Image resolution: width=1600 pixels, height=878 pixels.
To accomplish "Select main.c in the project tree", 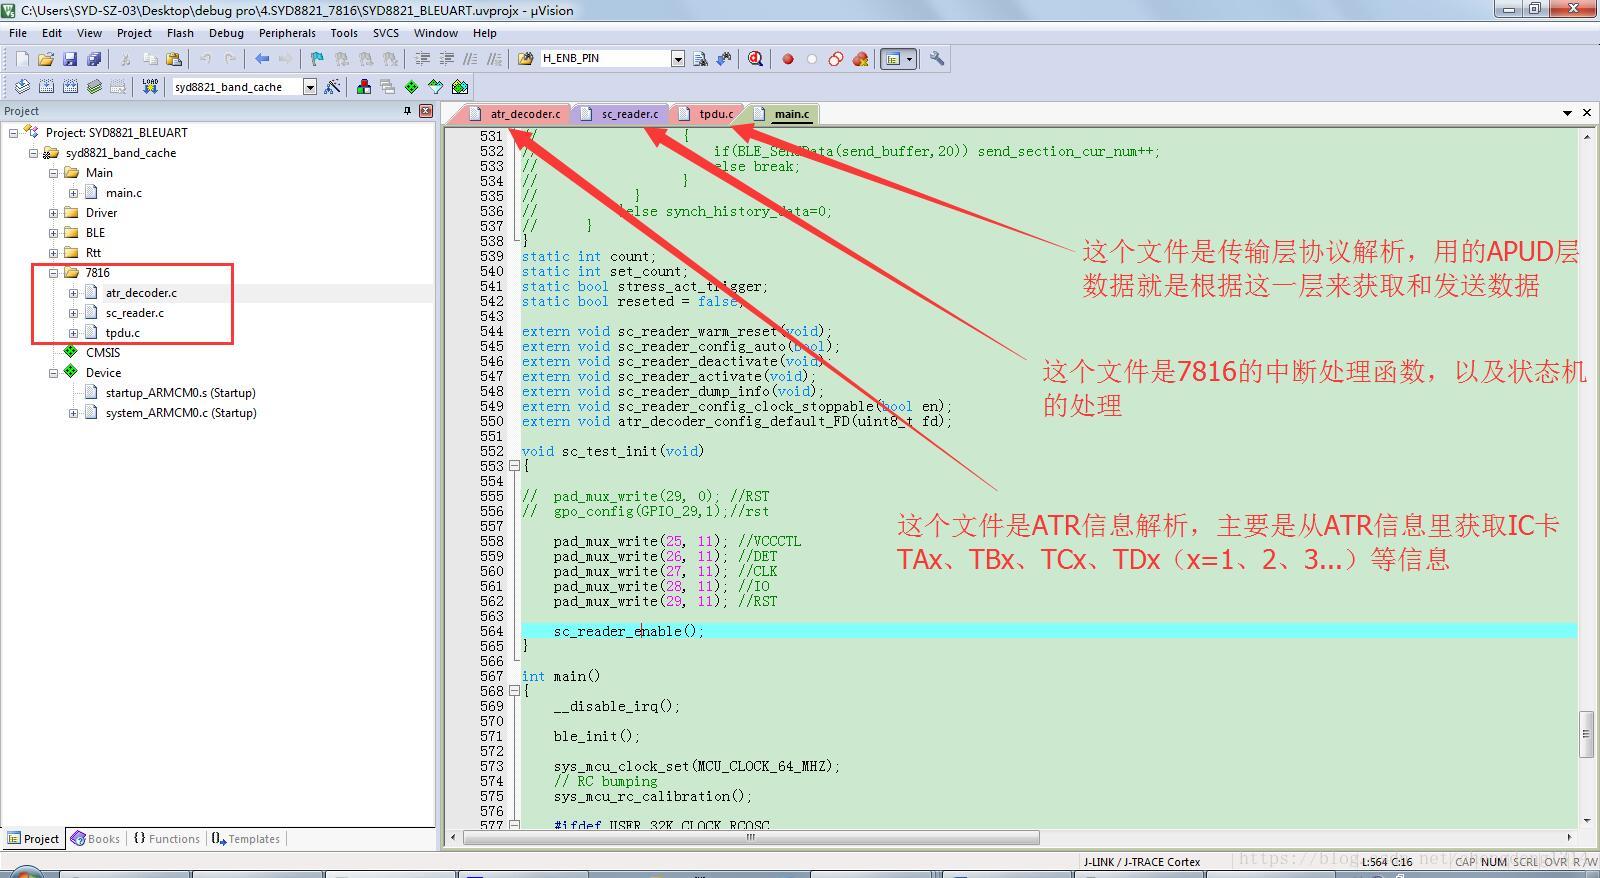I will tap(124, 193).
